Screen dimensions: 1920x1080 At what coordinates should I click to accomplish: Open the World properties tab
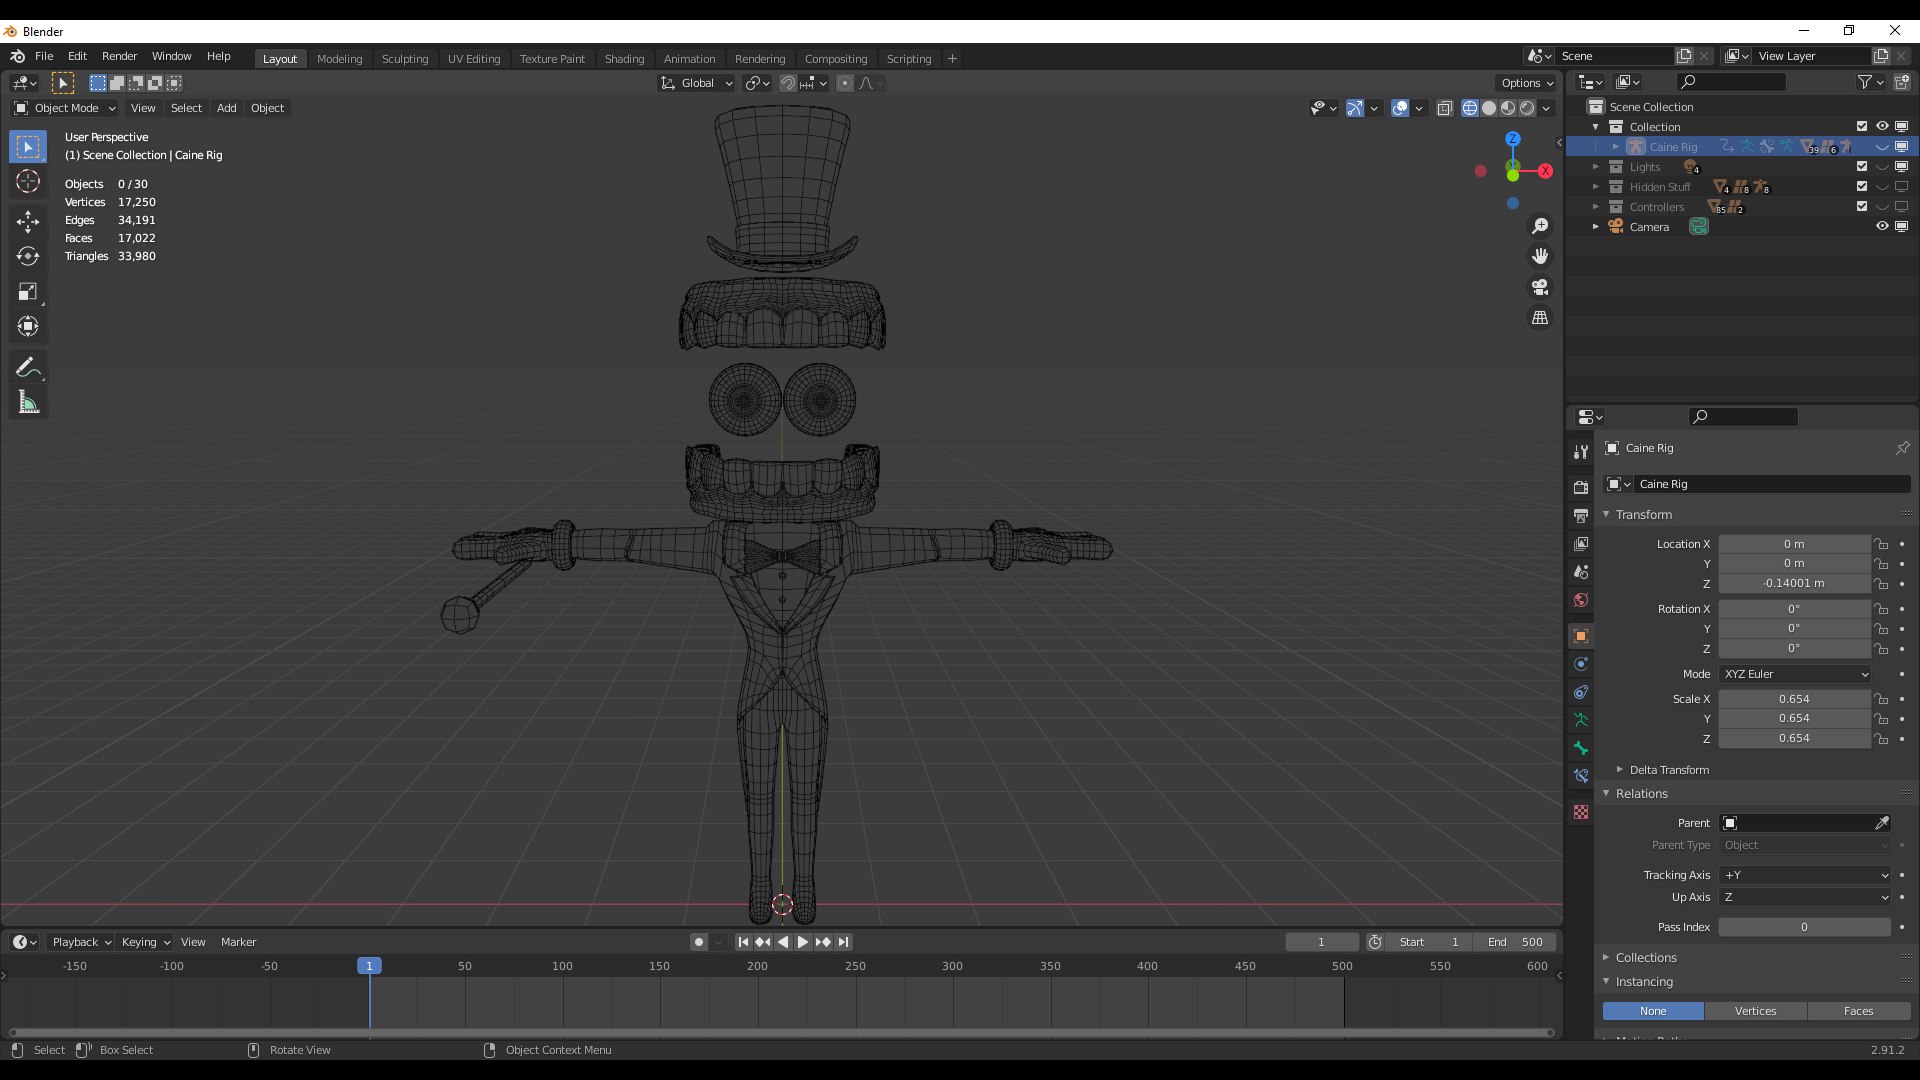(x=1581, y=600)
